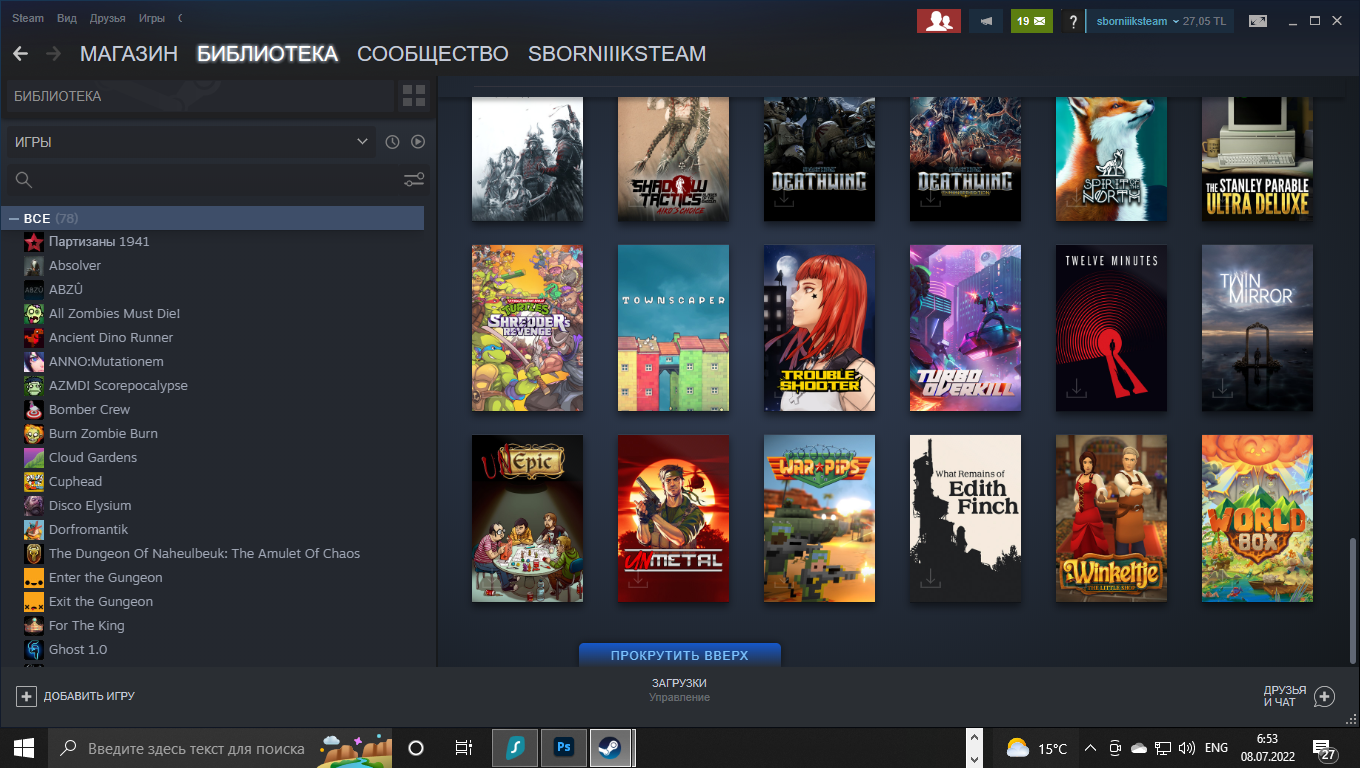Viewport: 1360px width, 768px height.
Task: Open advanced filter sliders icon
Action: pos(414,180)
